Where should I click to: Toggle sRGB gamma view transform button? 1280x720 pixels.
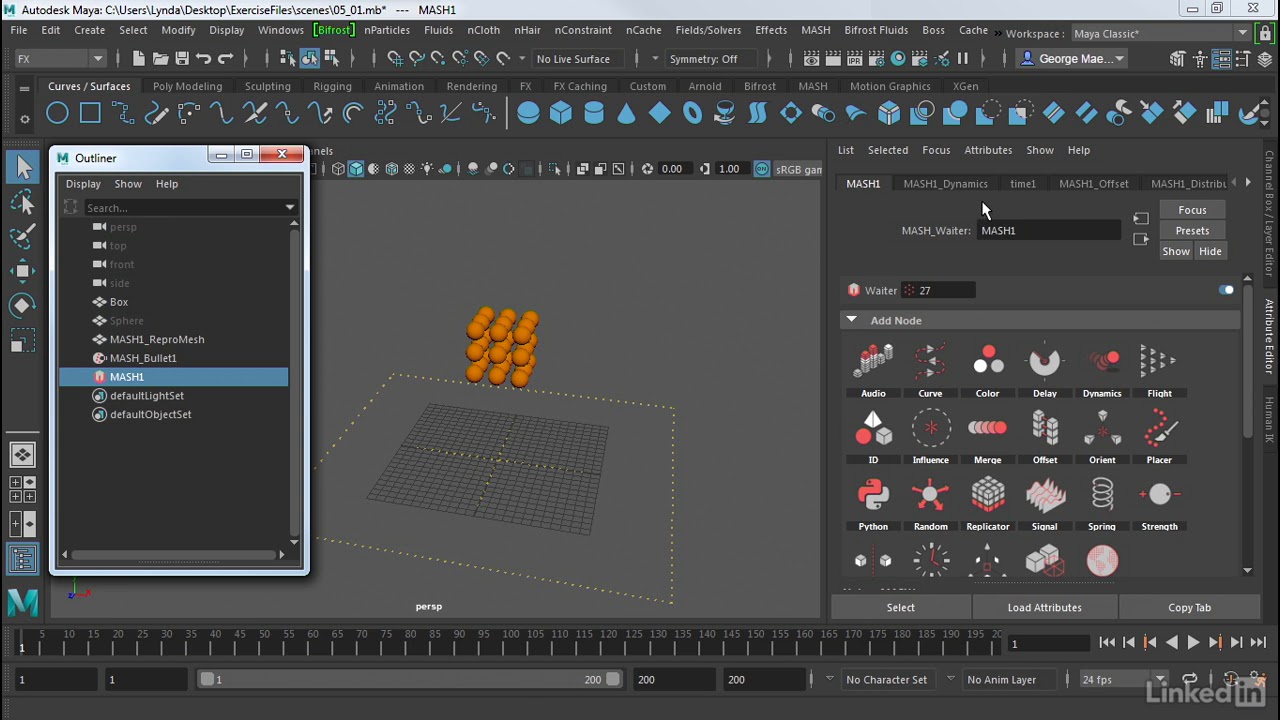click(x=762, y=169)
